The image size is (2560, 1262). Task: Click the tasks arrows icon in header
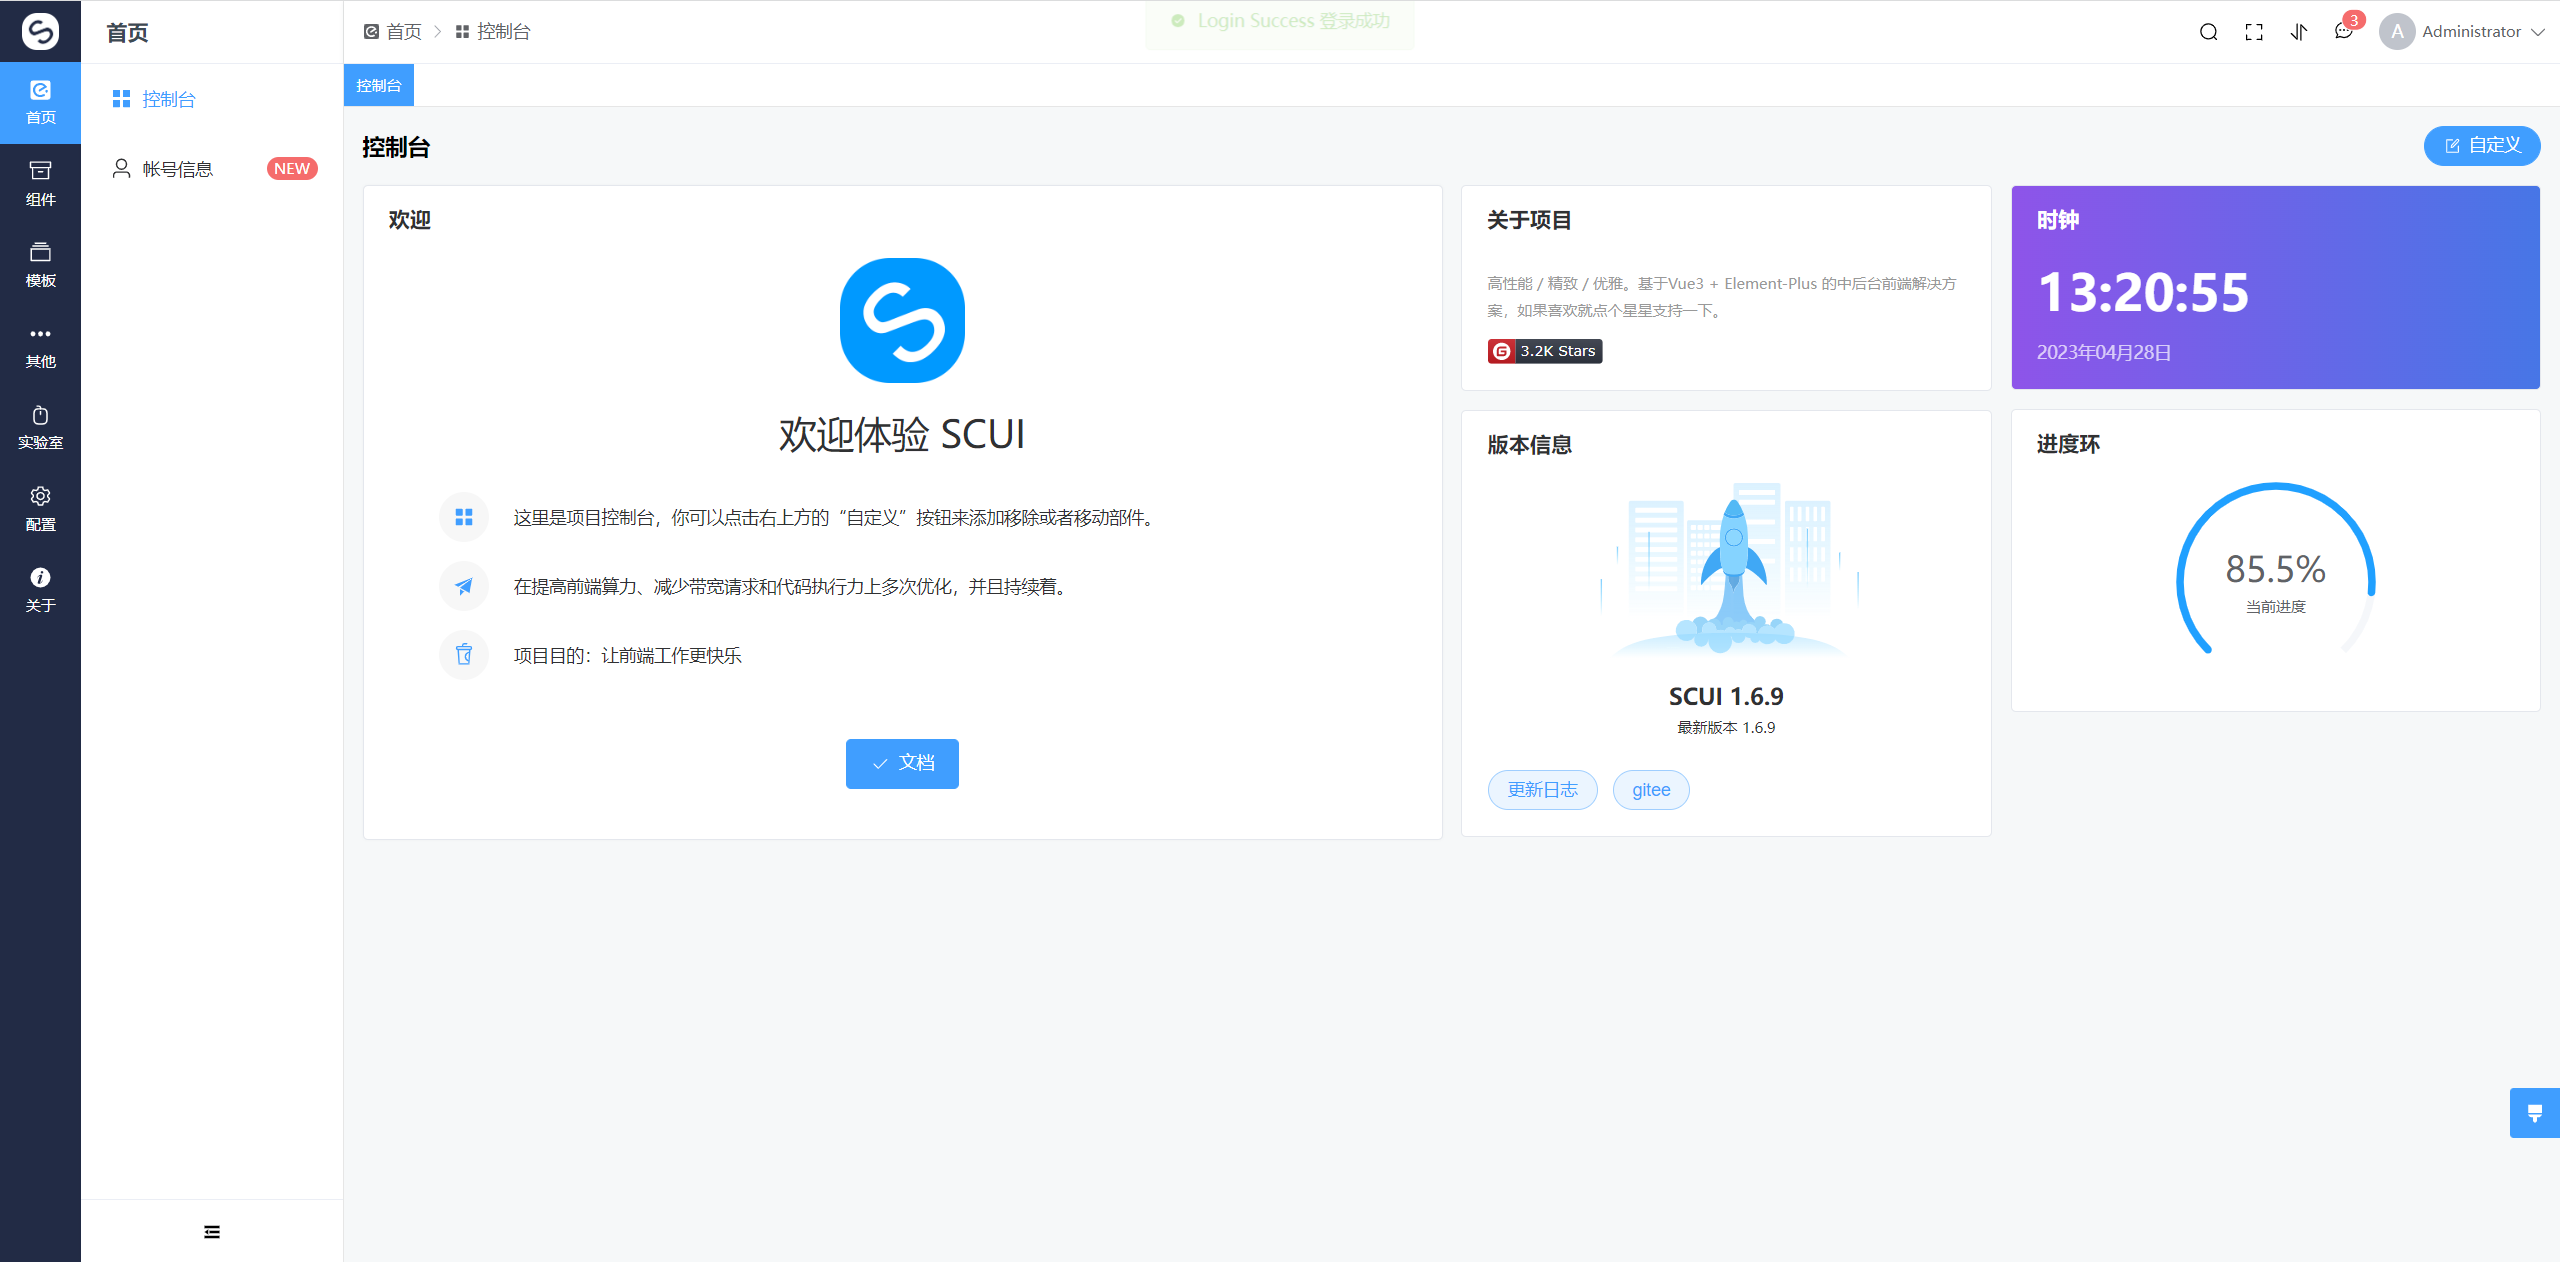[x=2299, y=32]
